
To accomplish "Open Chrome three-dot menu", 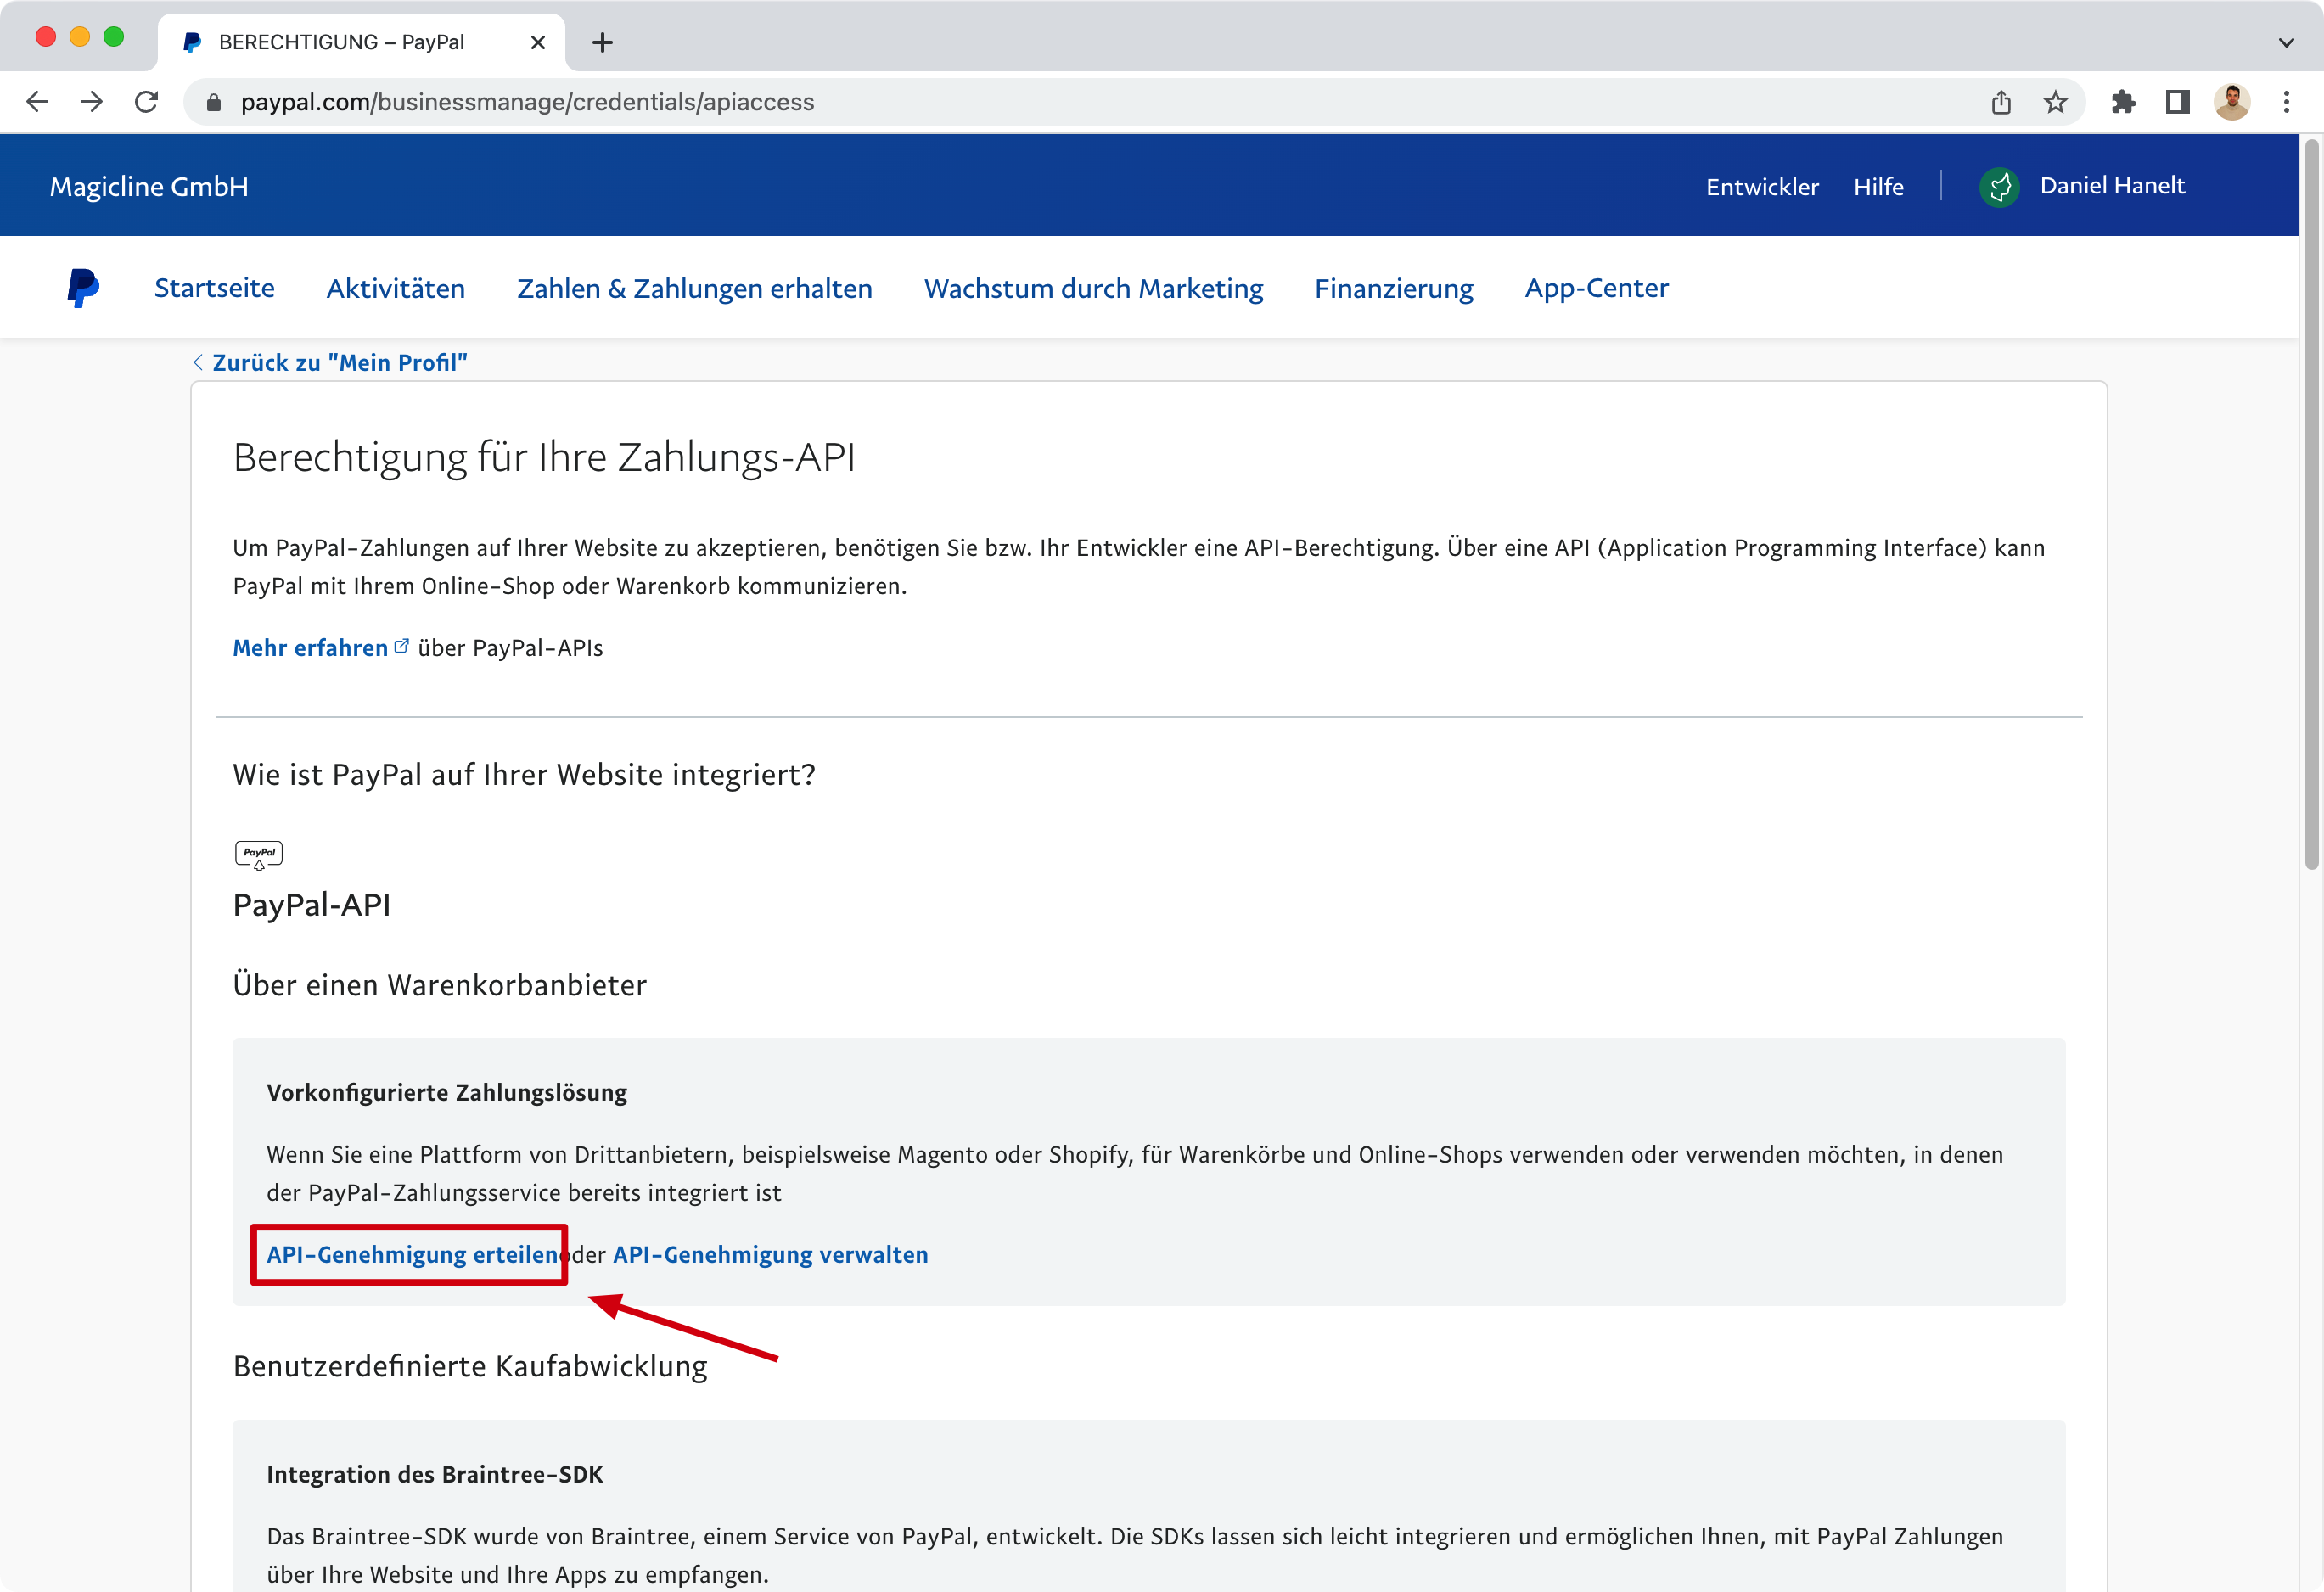I will (x=2286, y=102).
